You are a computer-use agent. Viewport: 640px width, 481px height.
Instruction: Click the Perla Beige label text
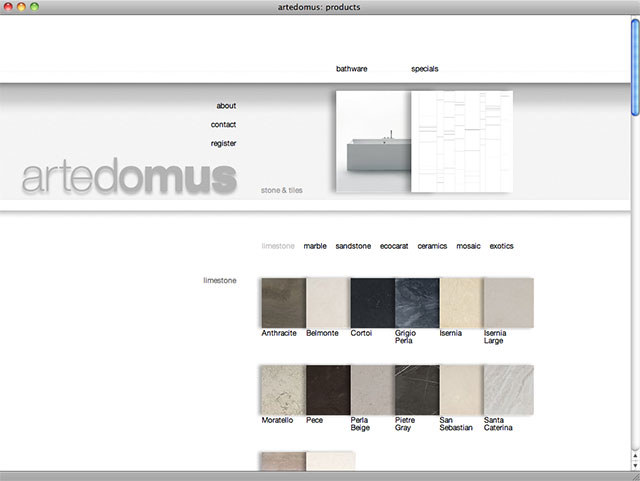click(360, 424)
